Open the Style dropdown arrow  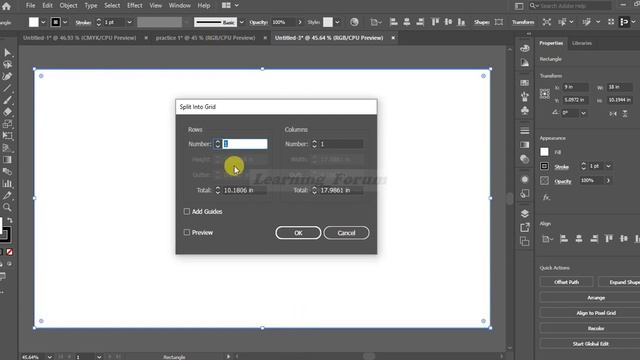[x=337, y=22]
